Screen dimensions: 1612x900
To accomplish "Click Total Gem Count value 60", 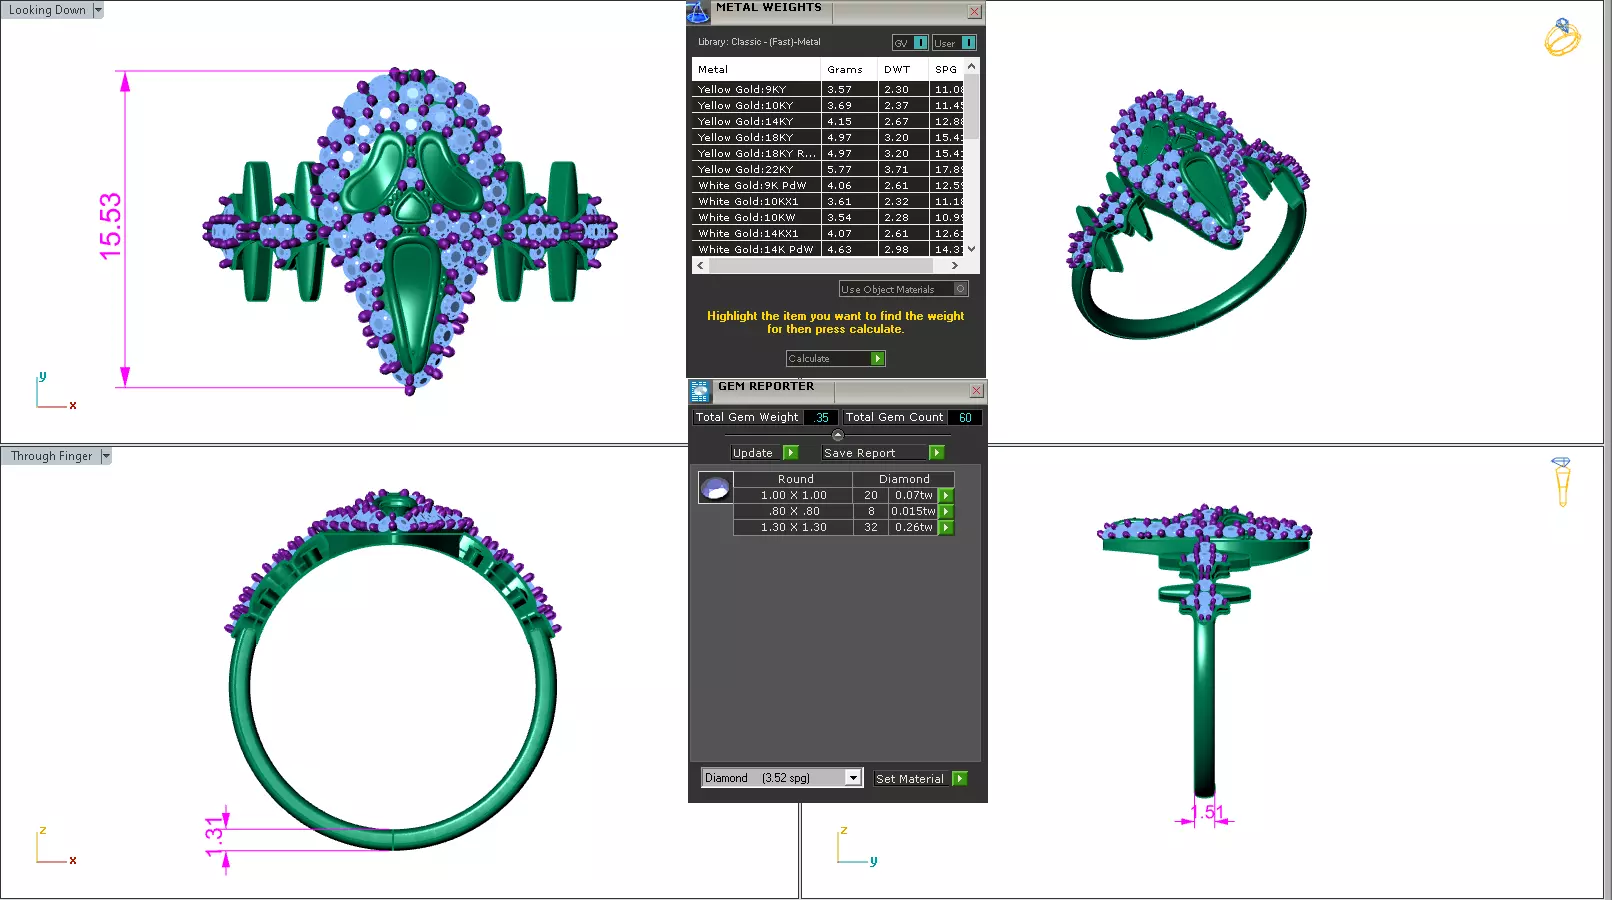I will point(965,418).
